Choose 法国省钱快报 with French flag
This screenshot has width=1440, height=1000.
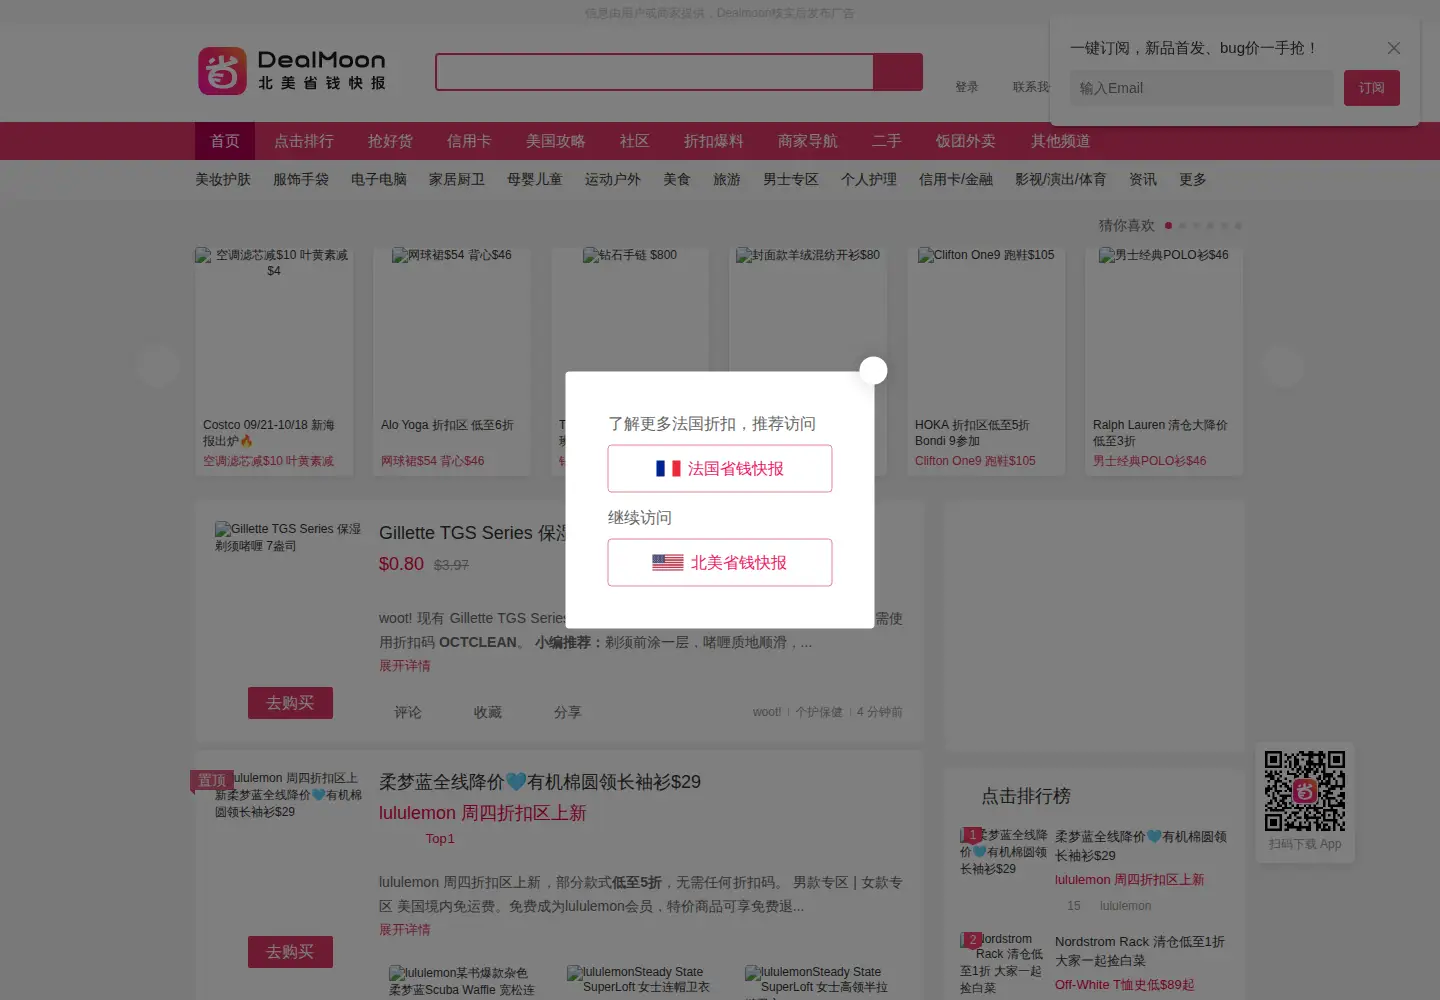click(x=720, y=468)
